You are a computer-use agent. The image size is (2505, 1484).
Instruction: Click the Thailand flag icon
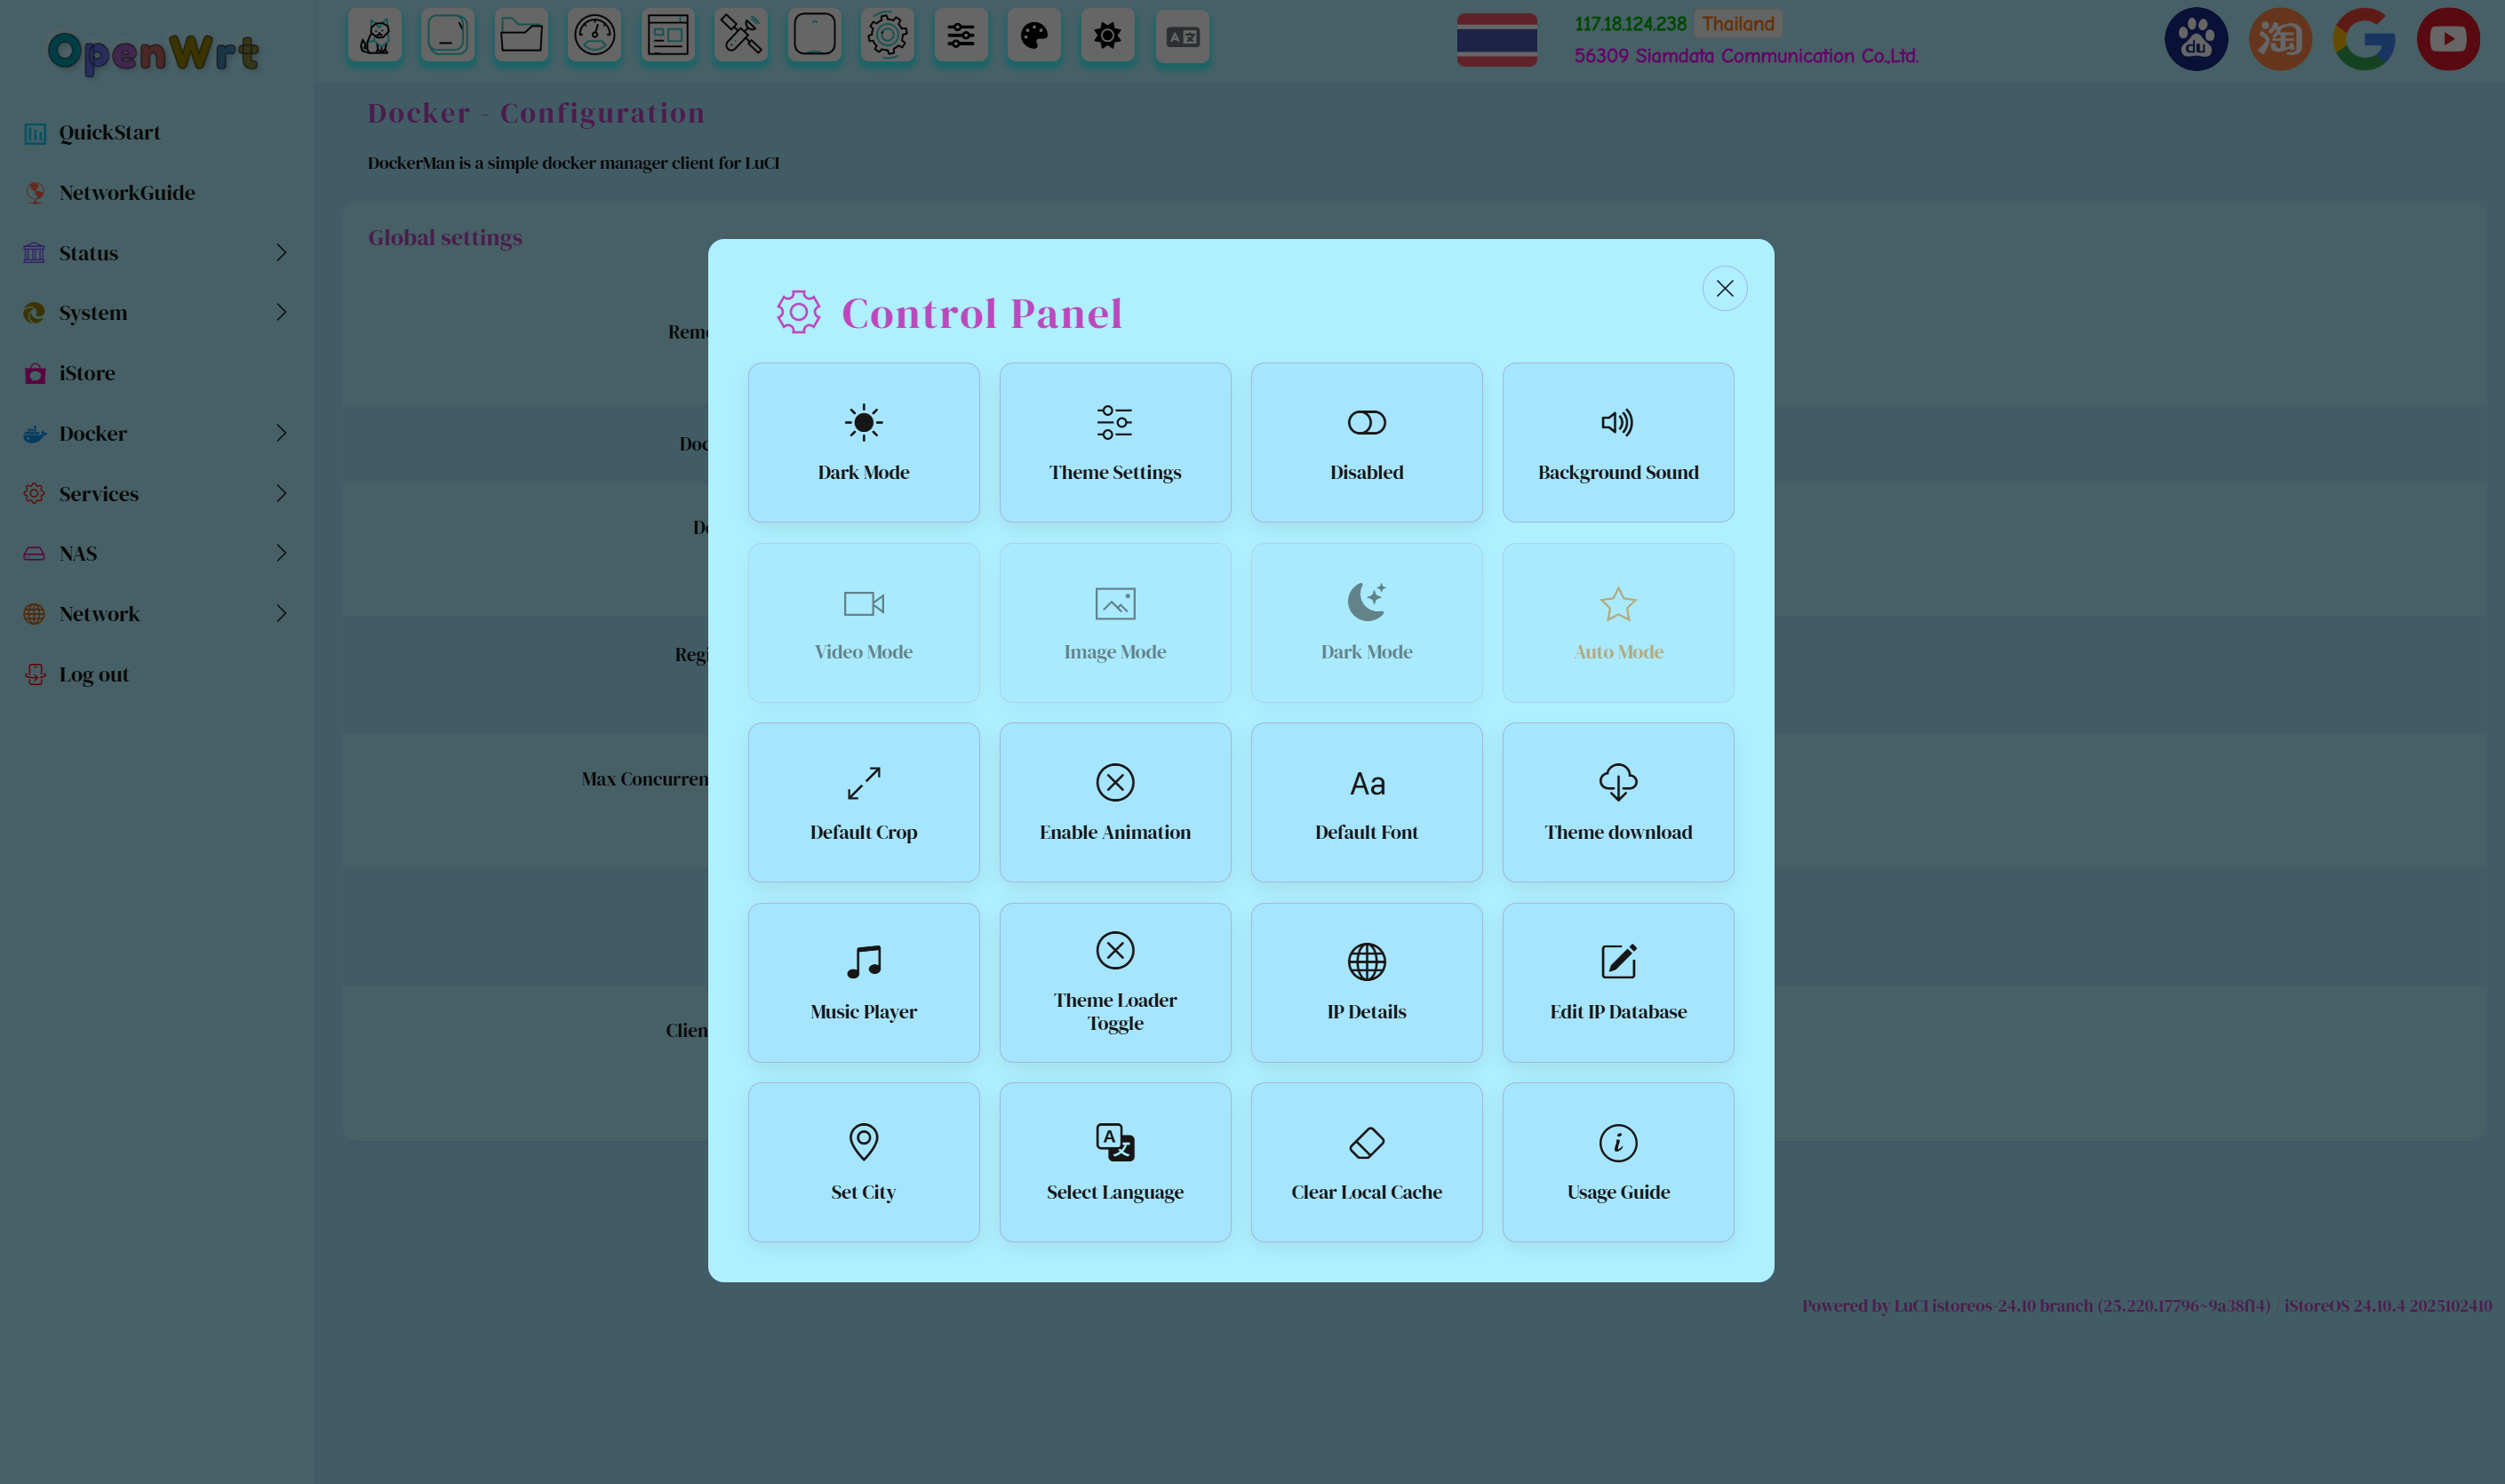click(x=1497, y=40)
